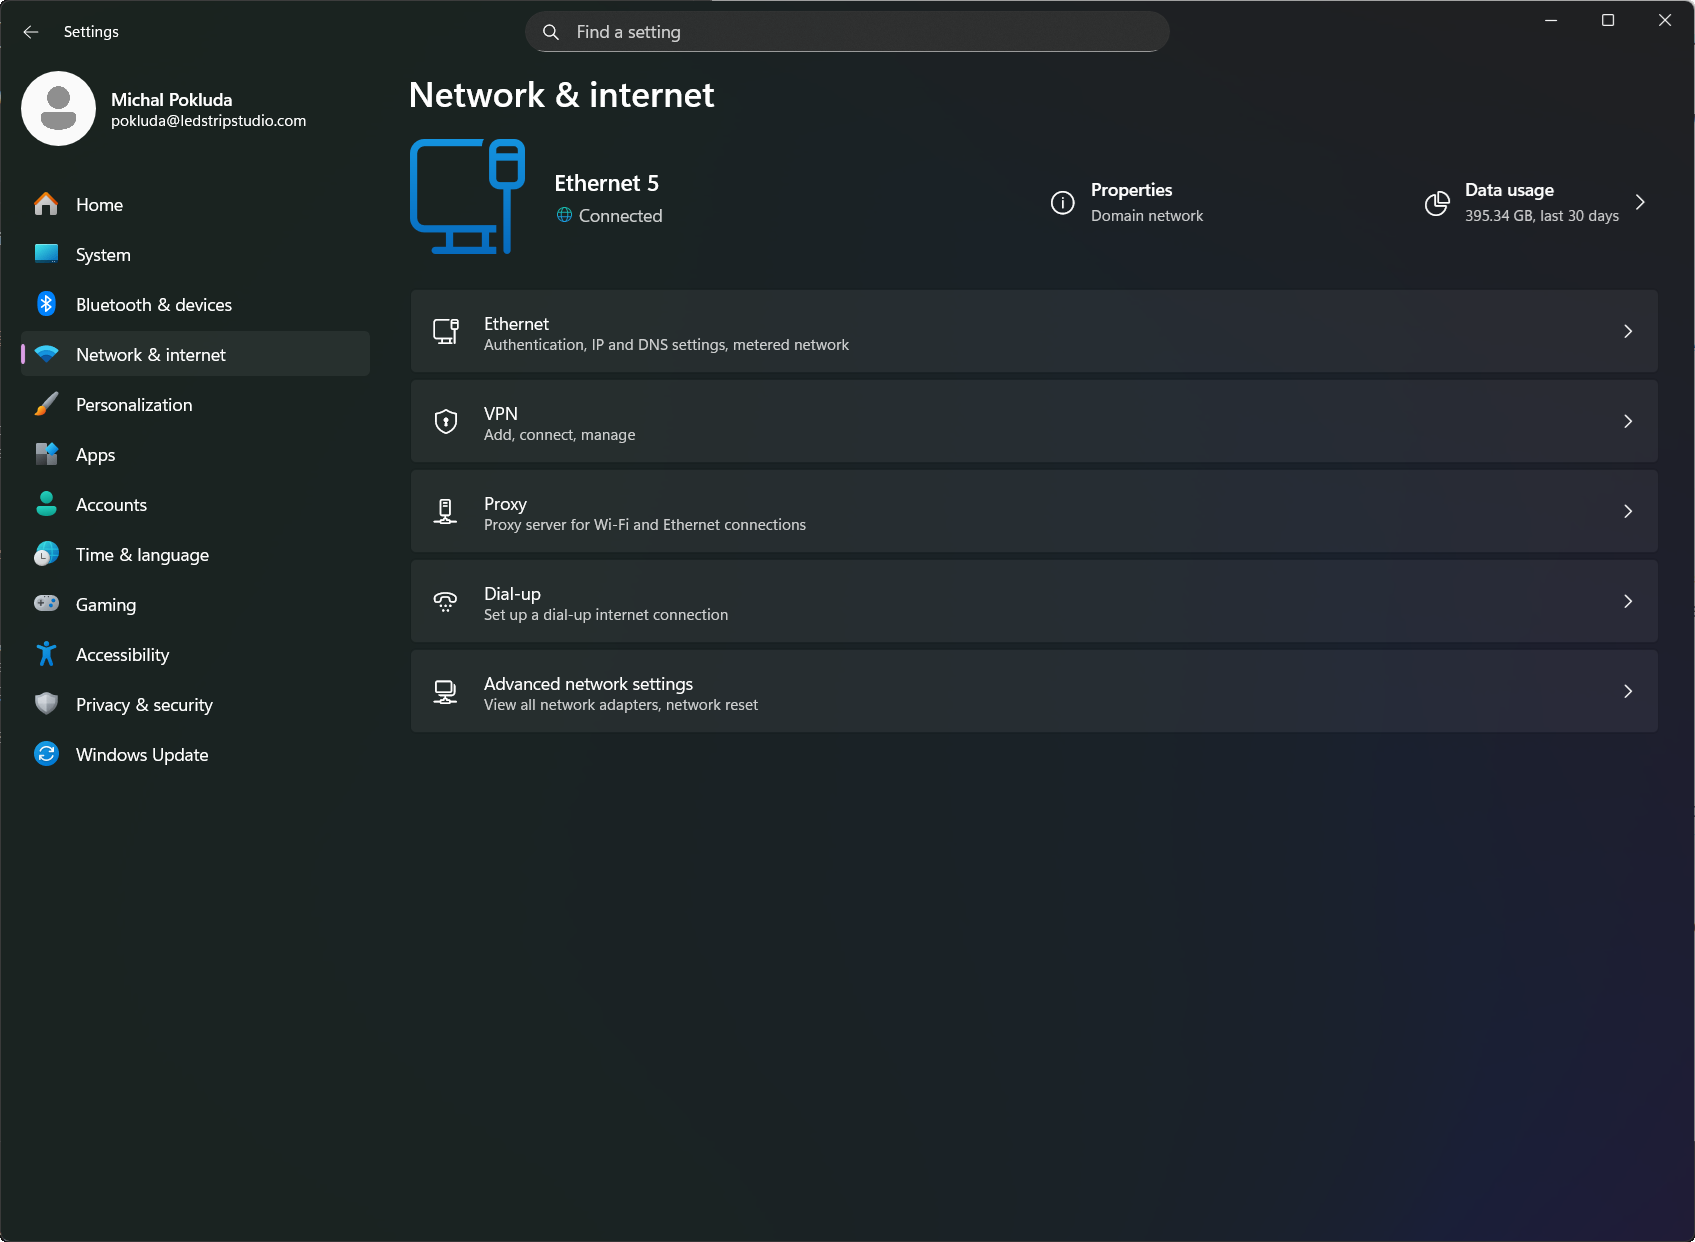Screen dimensions: 1695x1242
Task: Open Ethernet authentication and DNS settings
Action: click(1034, 332)
